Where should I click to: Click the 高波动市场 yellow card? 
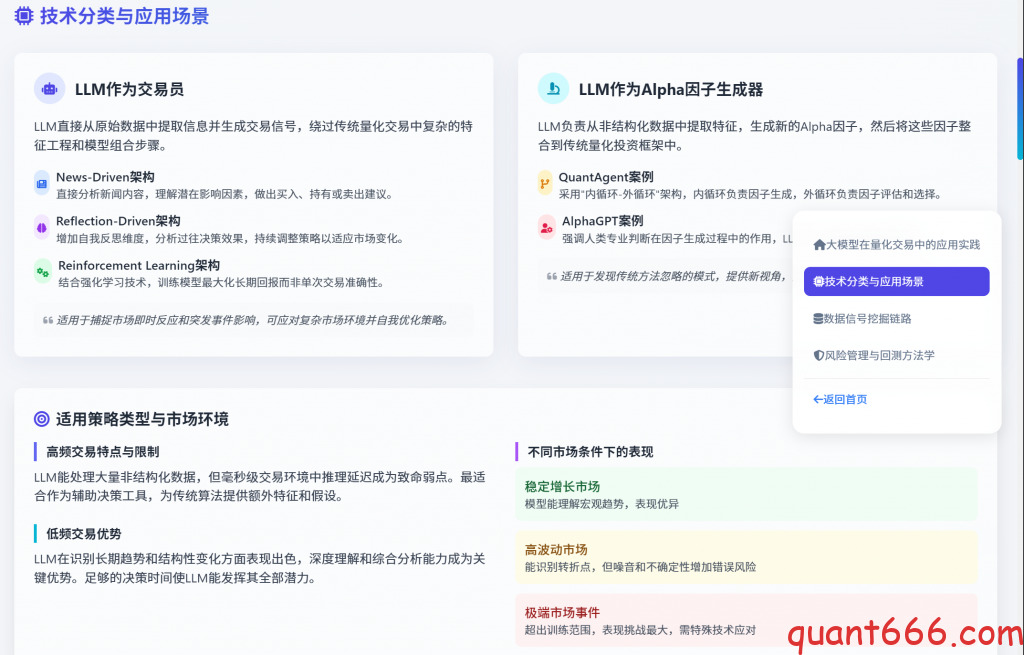click(746, 557)
